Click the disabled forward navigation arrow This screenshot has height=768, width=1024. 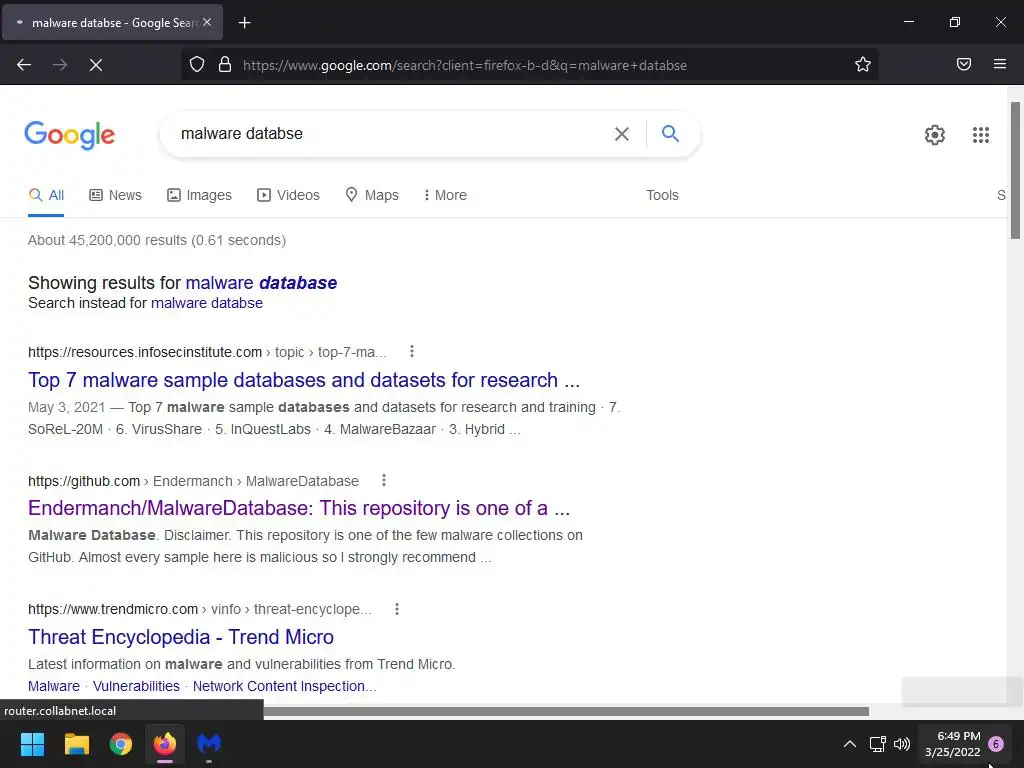pyautogui.click(x=60, y=65)
